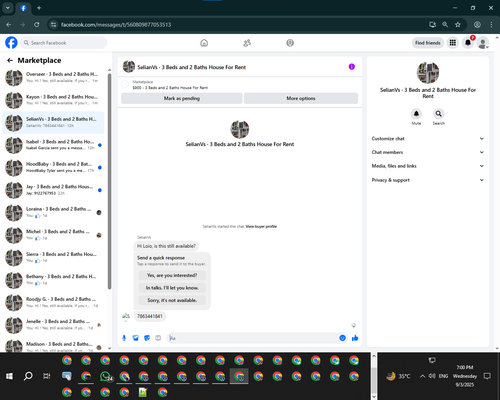Expand Media, files and links section

click(428, 166)
